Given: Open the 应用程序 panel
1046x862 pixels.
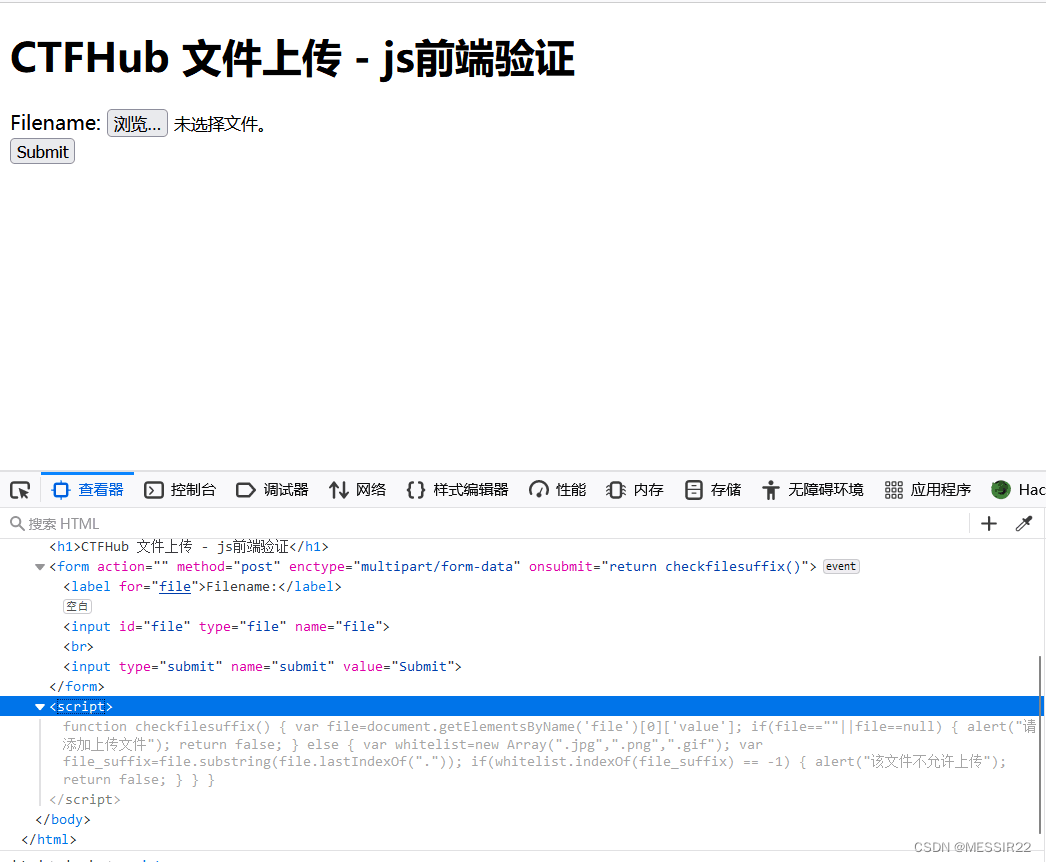Looking at the screenshot, I should click(x=928, y=490).
